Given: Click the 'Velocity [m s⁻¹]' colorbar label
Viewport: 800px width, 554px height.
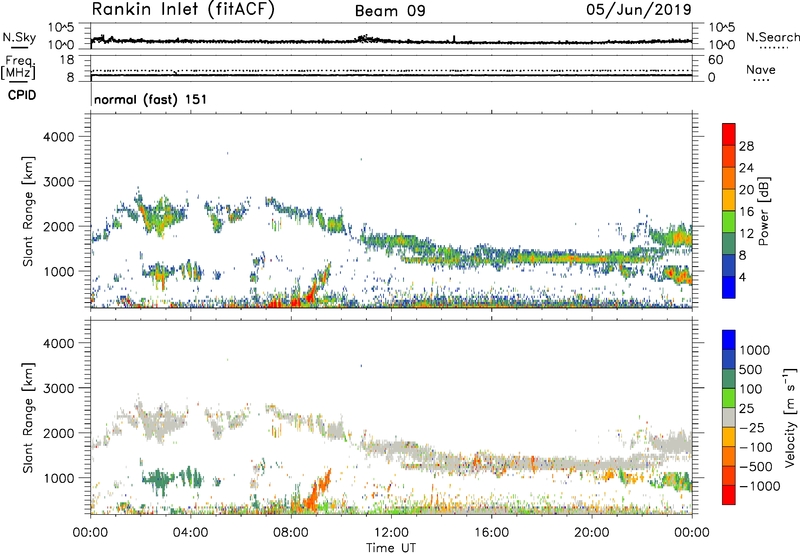Looking at the screenshot, I should [790, 417].
